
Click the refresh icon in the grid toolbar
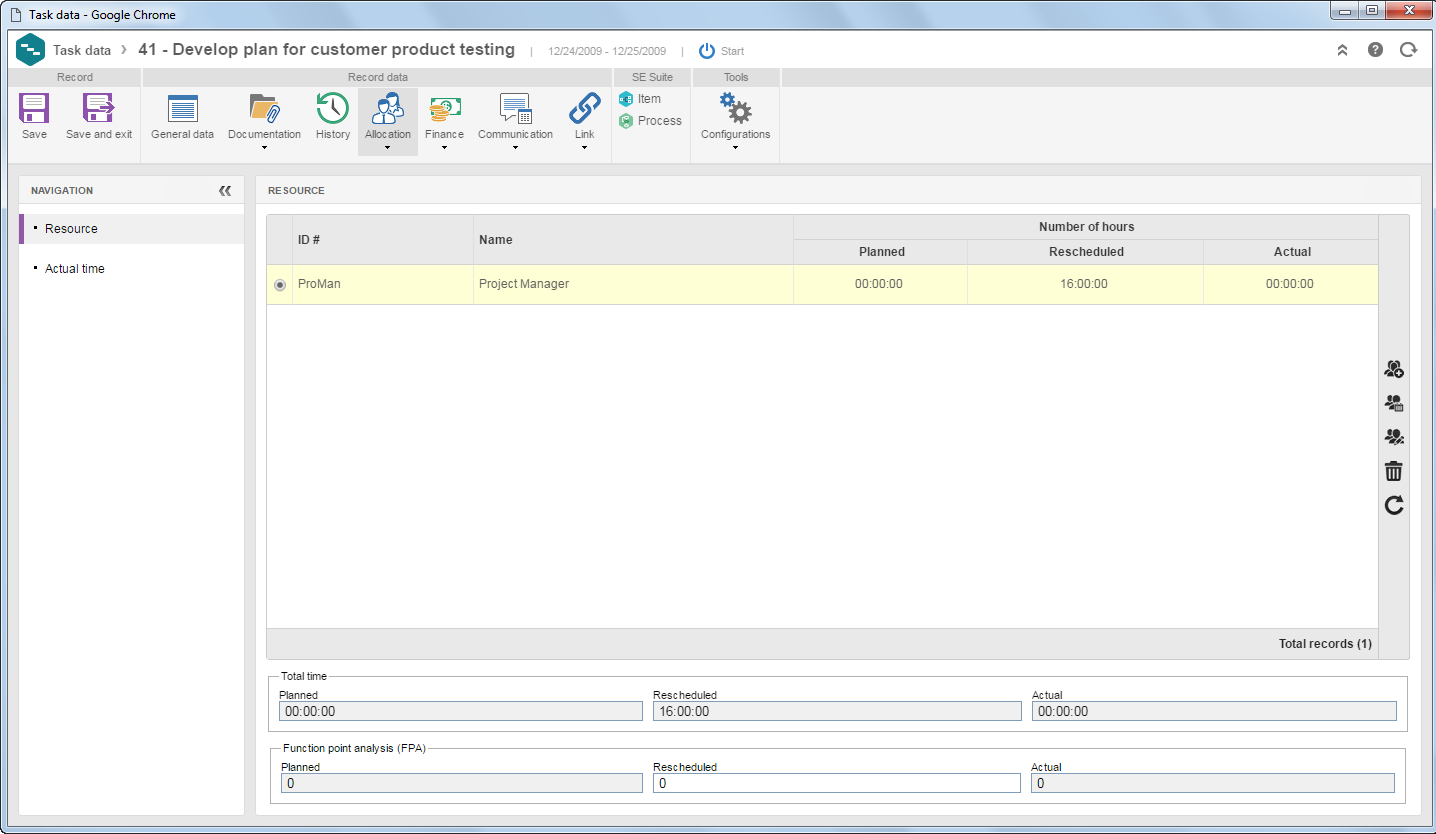click(1394, 505)
